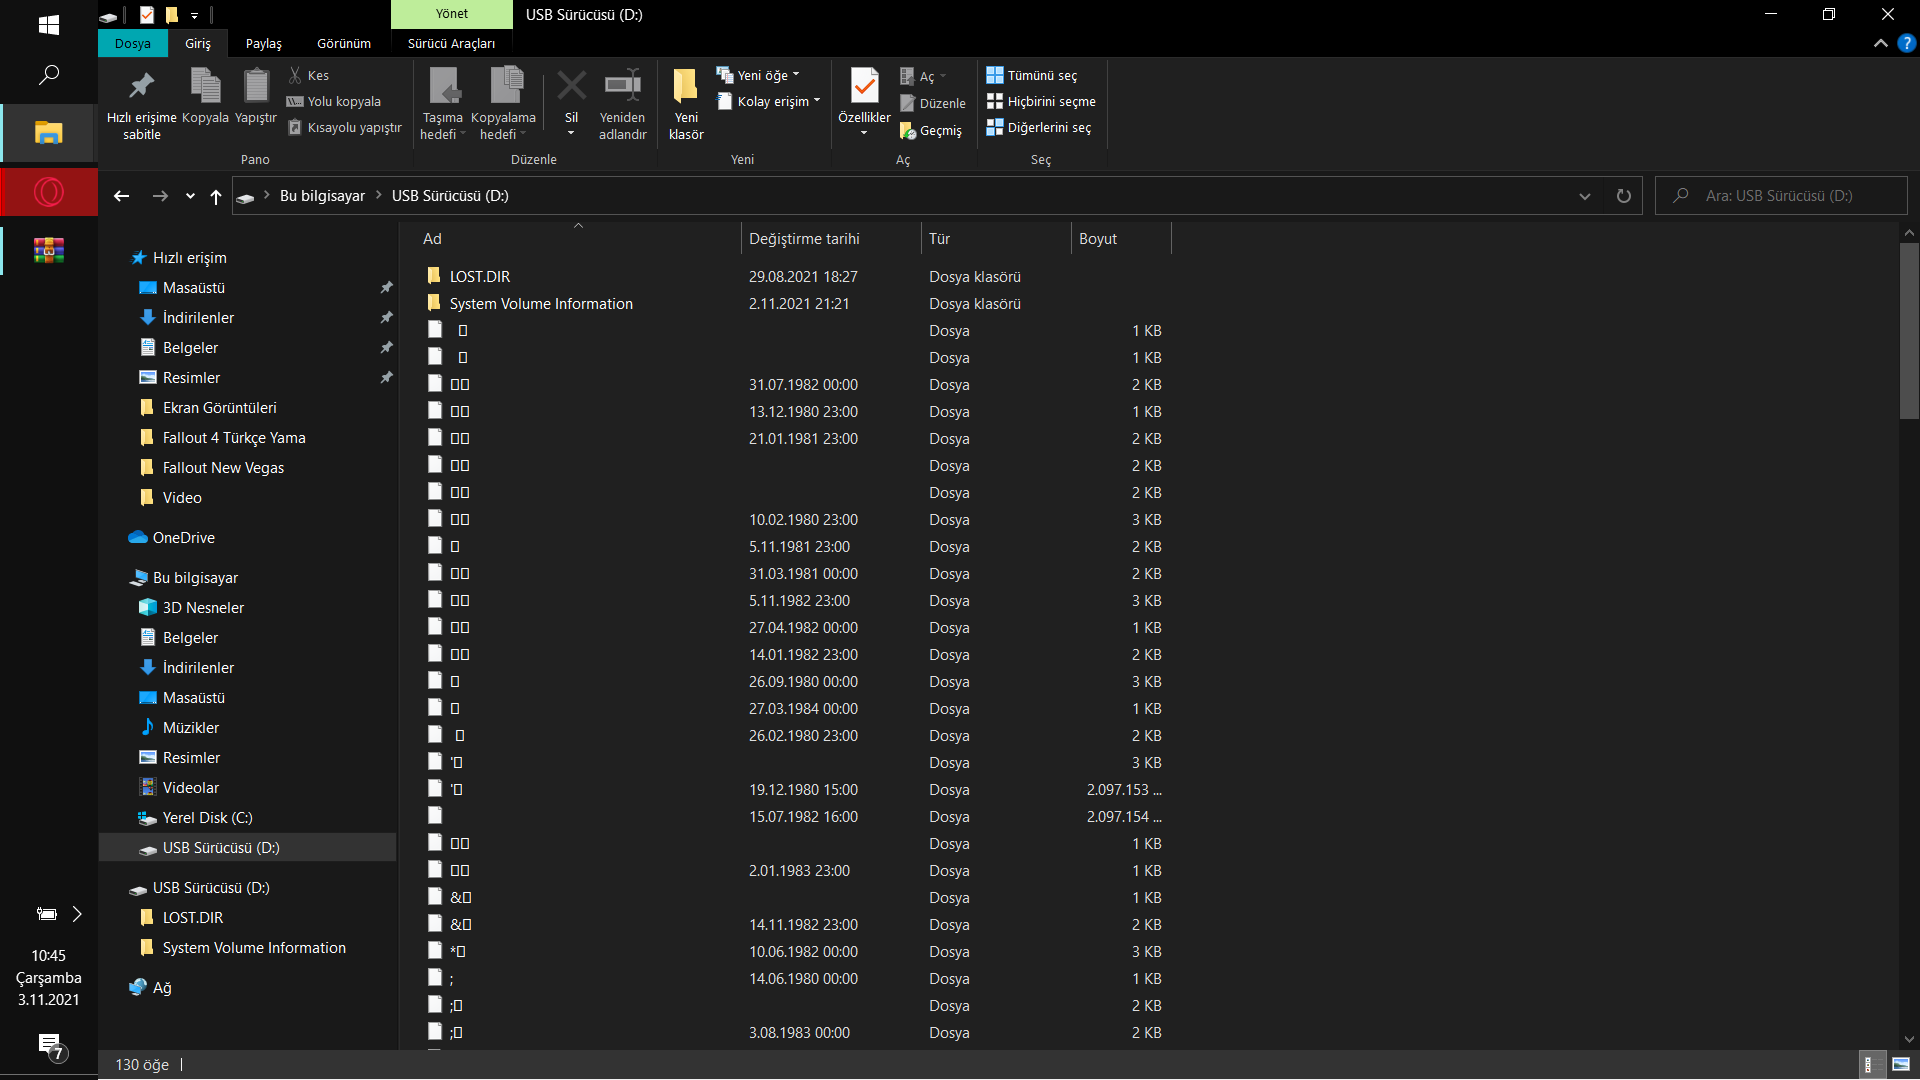The height and width of the screenshot is (1080, 1920).
Task: Click the Sil (Delete) X icon
Action: coord(571,87)
